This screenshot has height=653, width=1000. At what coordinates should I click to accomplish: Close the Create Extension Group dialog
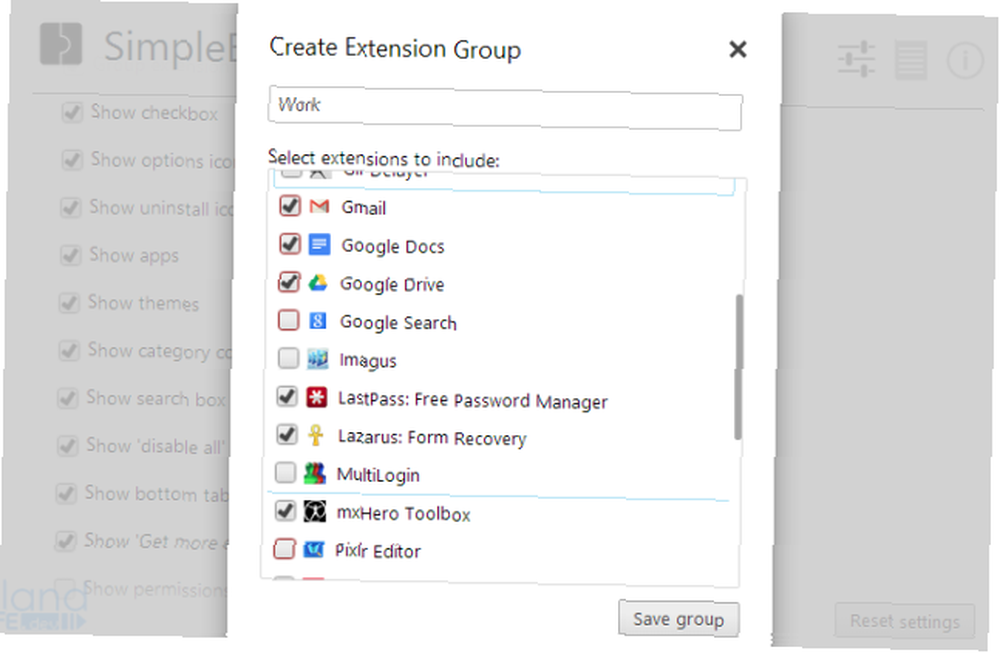737,49
